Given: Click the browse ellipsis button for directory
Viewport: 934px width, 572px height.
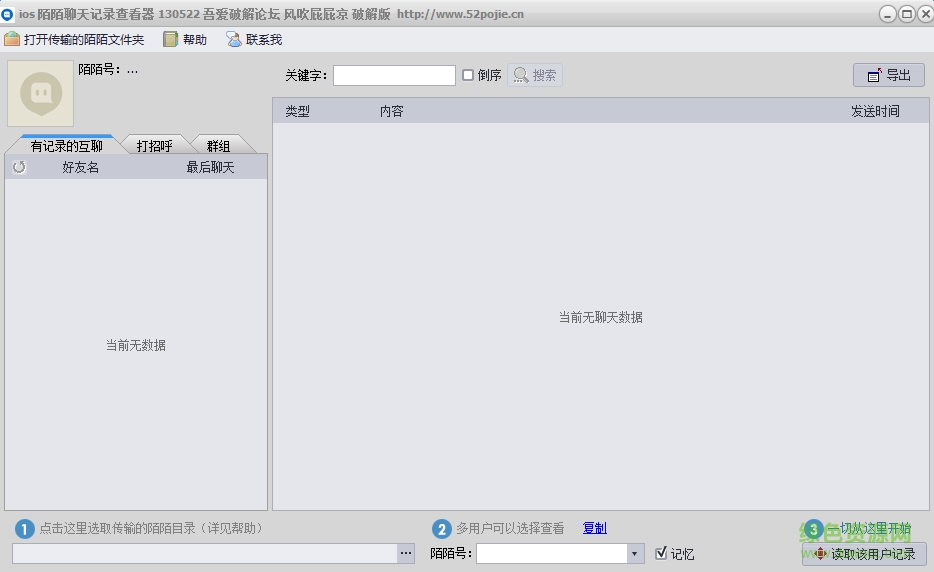Looking at the screenshot, I should (x=405, y=553).
